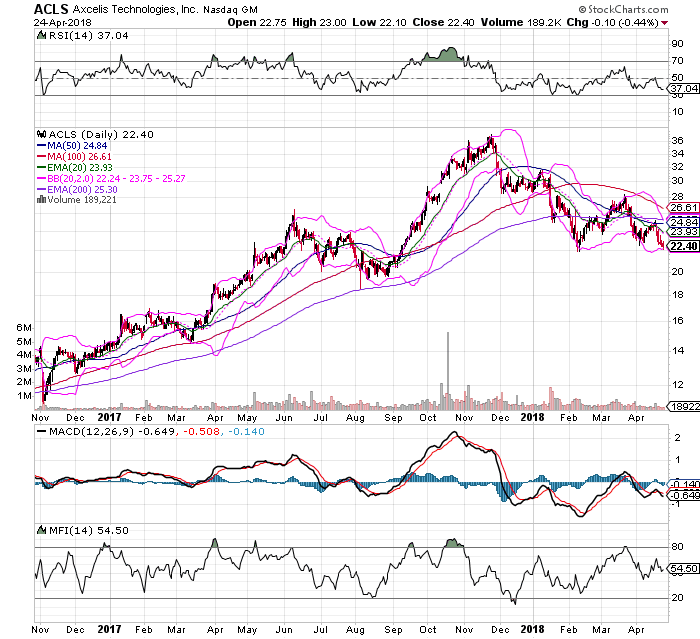Click the 2017 label on bottom date axis
The image size is (700, 639).
coord(109,629)
